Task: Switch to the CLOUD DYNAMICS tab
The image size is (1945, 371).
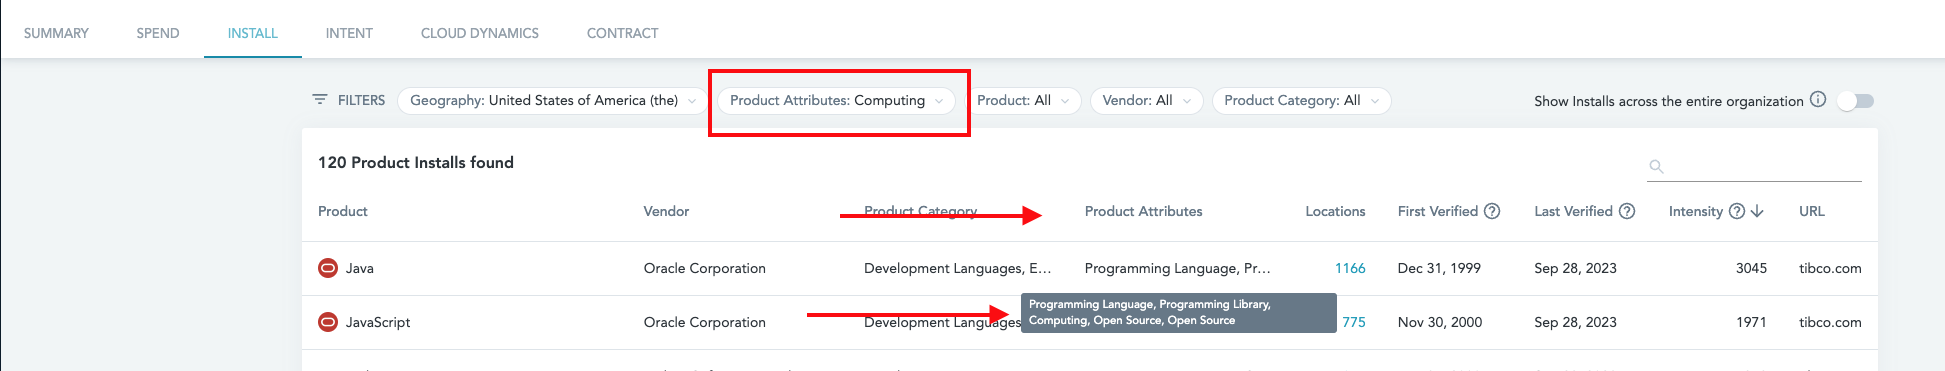Action: [480, 33]
